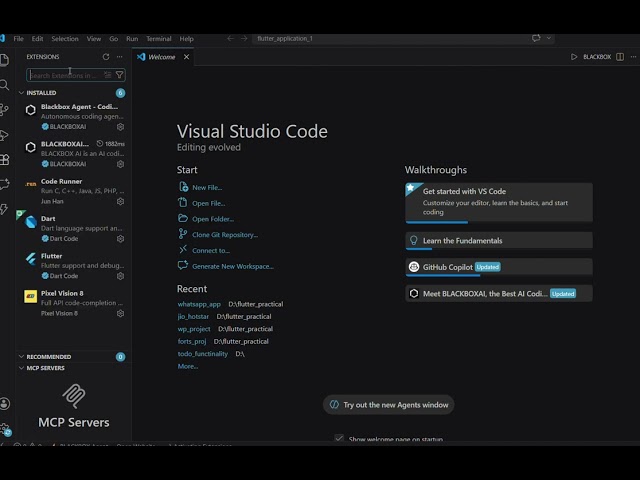Open the File menu
Viewport: 640px width, 480px height.
tap(18, 39)
